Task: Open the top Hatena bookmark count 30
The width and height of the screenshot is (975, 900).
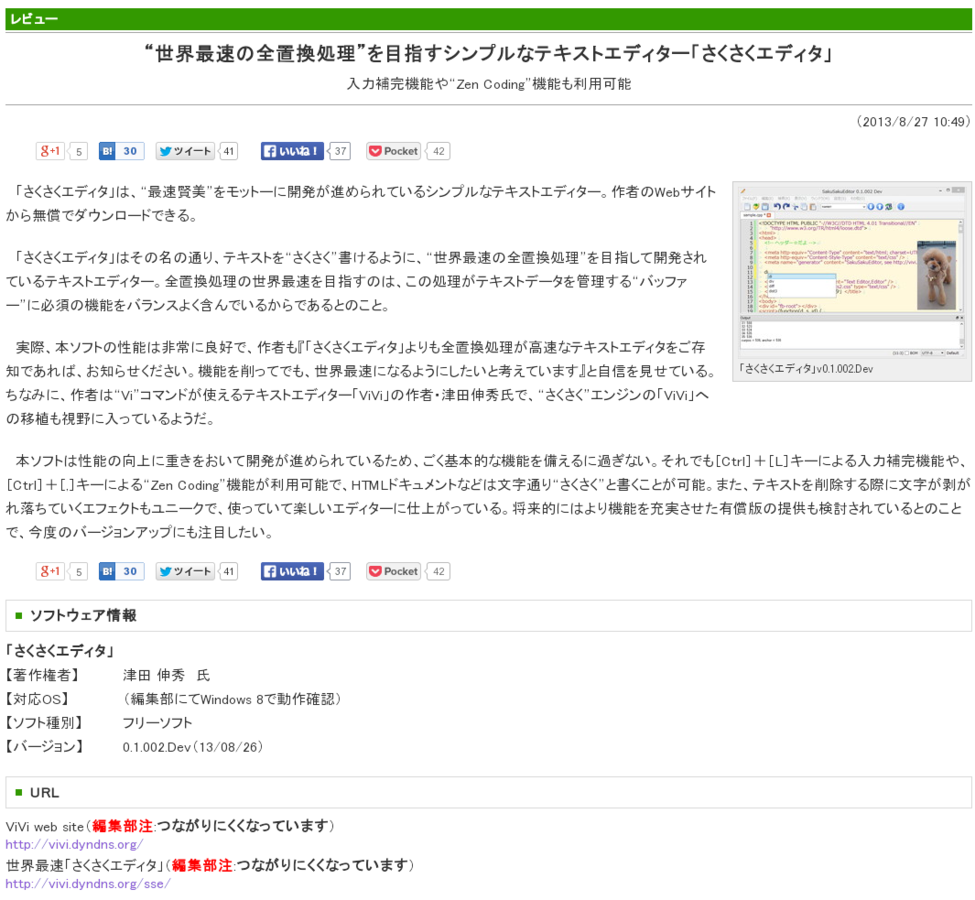Action: pyautogui.click(x=130, y=151)
